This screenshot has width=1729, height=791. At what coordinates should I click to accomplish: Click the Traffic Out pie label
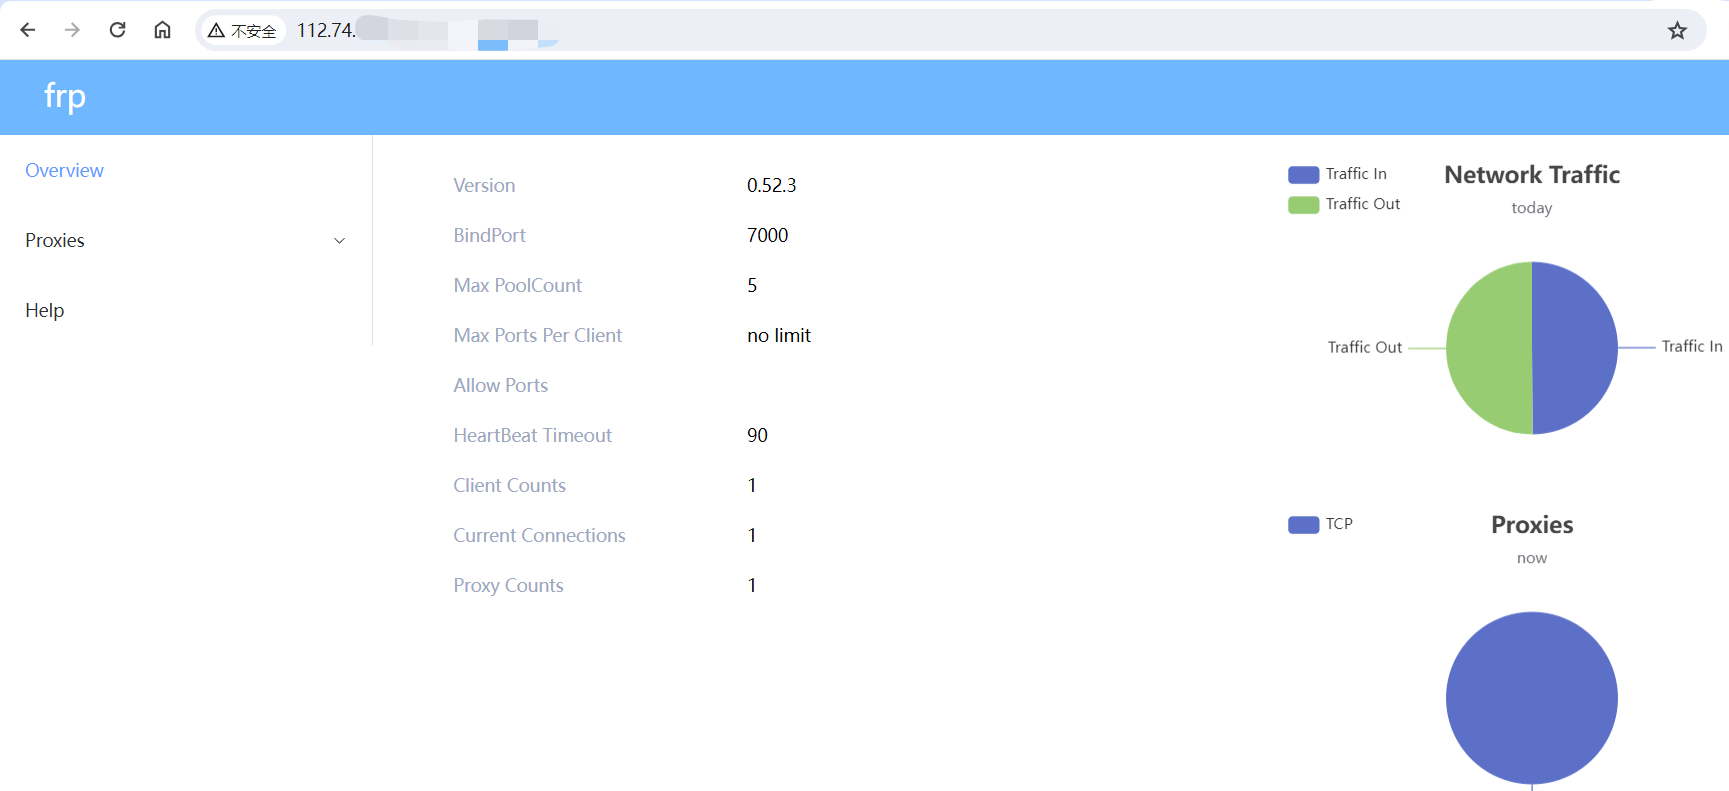[1365, 347]
